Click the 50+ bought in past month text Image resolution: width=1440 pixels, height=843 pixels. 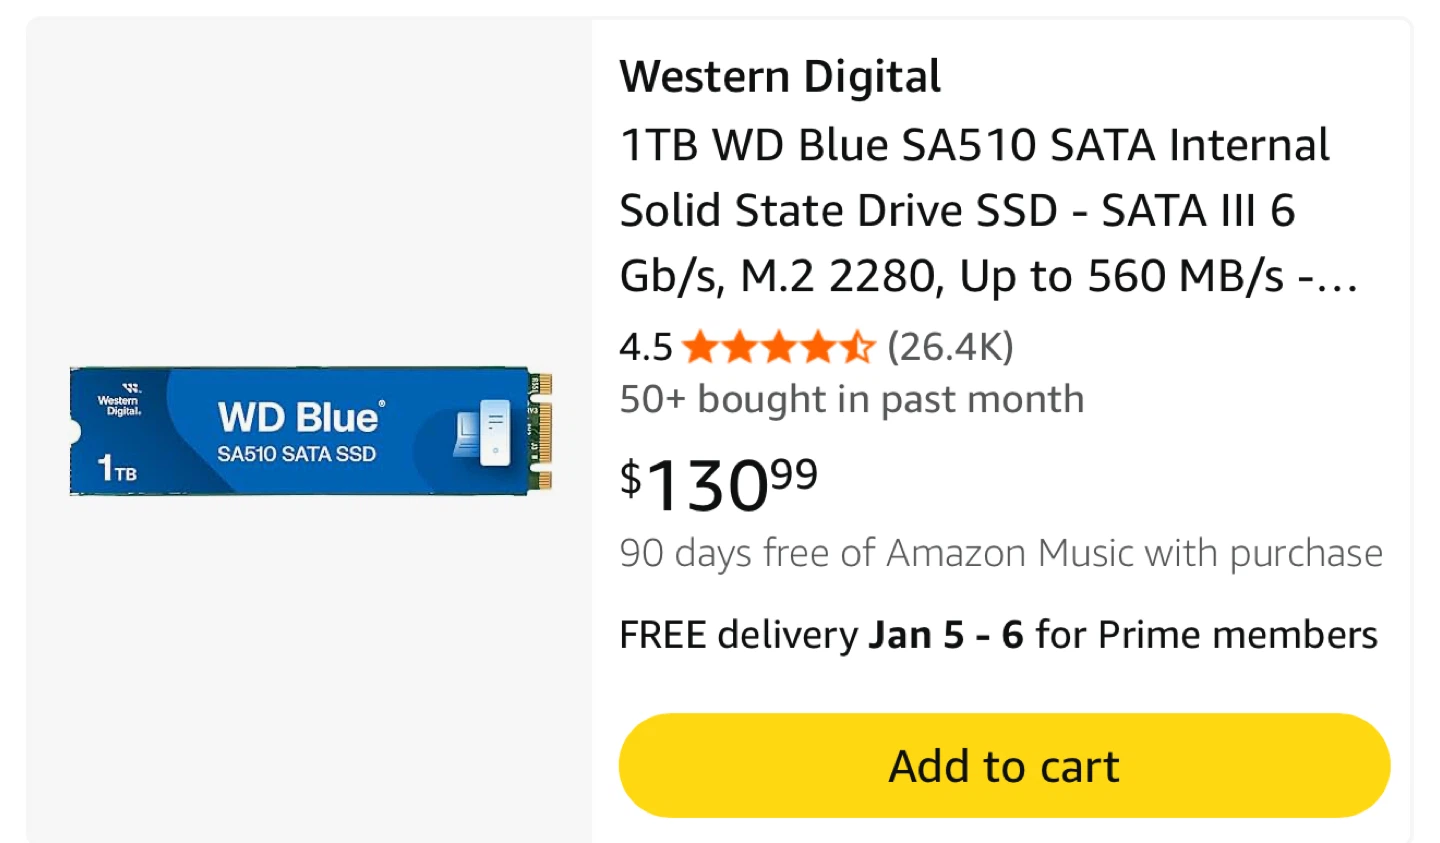[852, 399]
